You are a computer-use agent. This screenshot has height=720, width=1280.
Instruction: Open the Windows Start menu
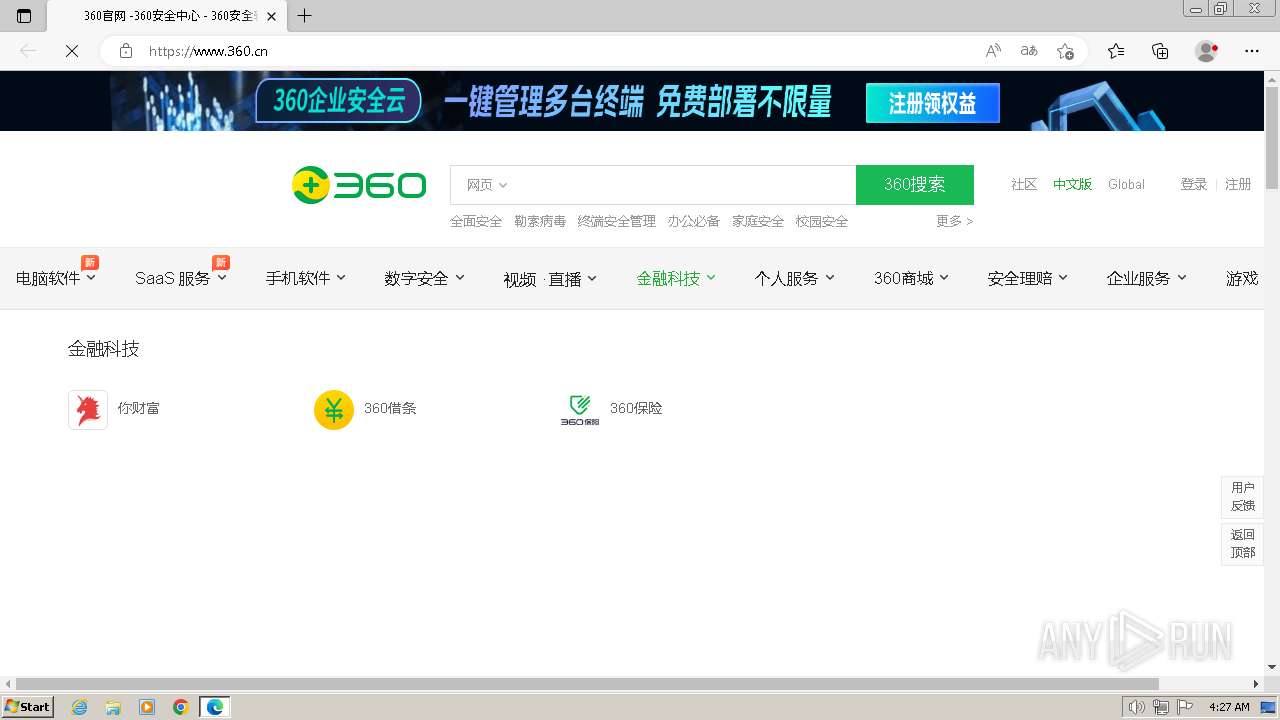(28, 707)
